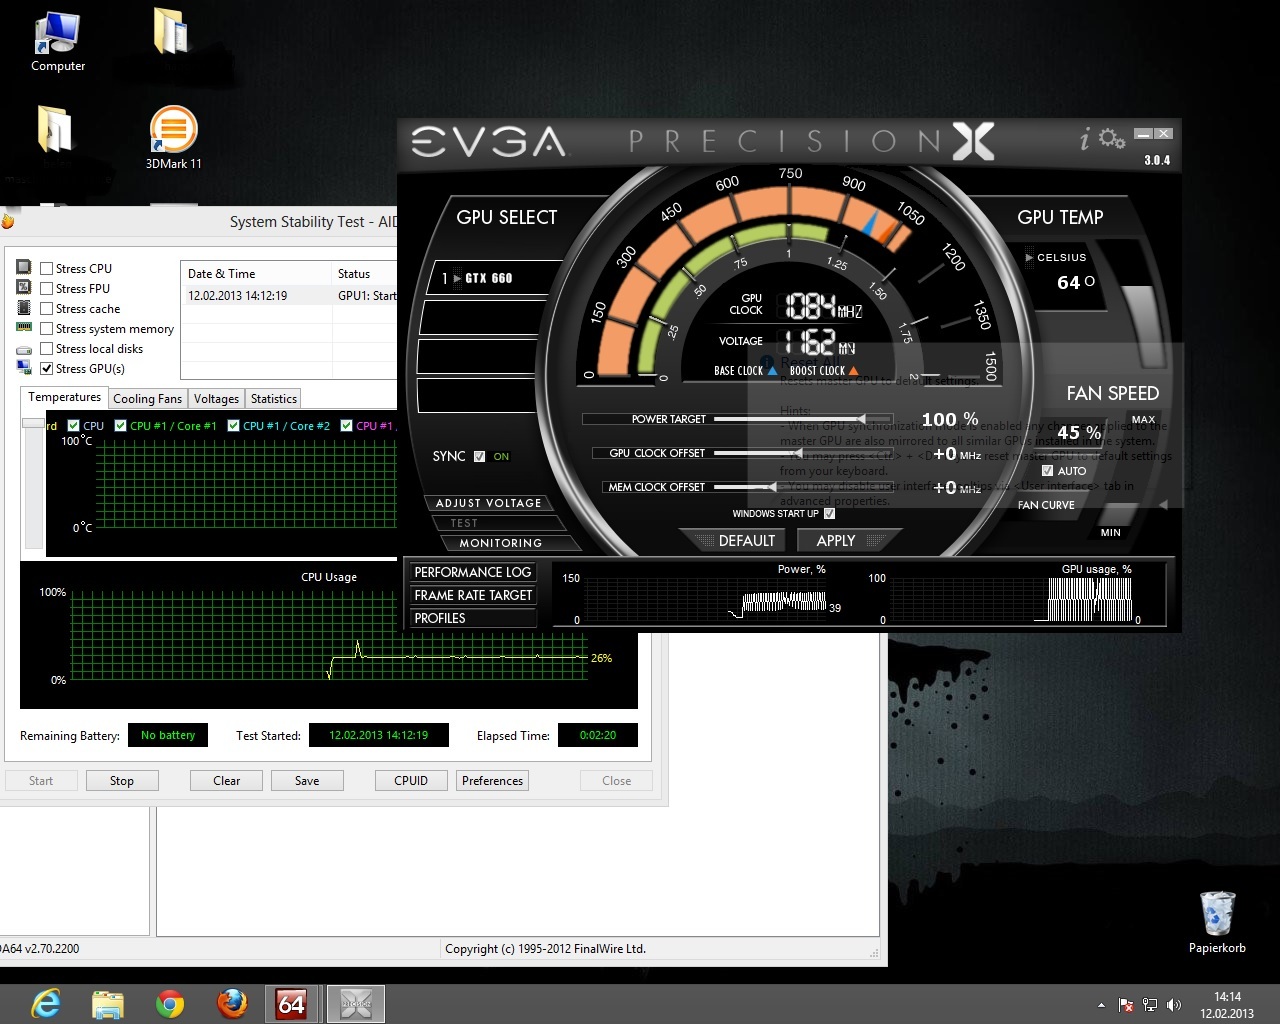Open File Explorer from the taskbar
This screenshot has height=1024, width=1286.
pos(107,1004)
